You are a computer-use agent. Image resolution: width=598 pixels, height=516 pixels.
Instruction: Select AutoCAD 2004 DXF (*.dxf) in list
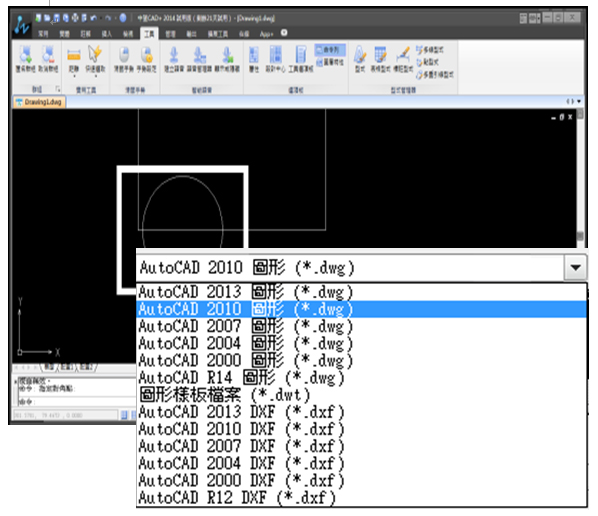(x=361, y=464)
